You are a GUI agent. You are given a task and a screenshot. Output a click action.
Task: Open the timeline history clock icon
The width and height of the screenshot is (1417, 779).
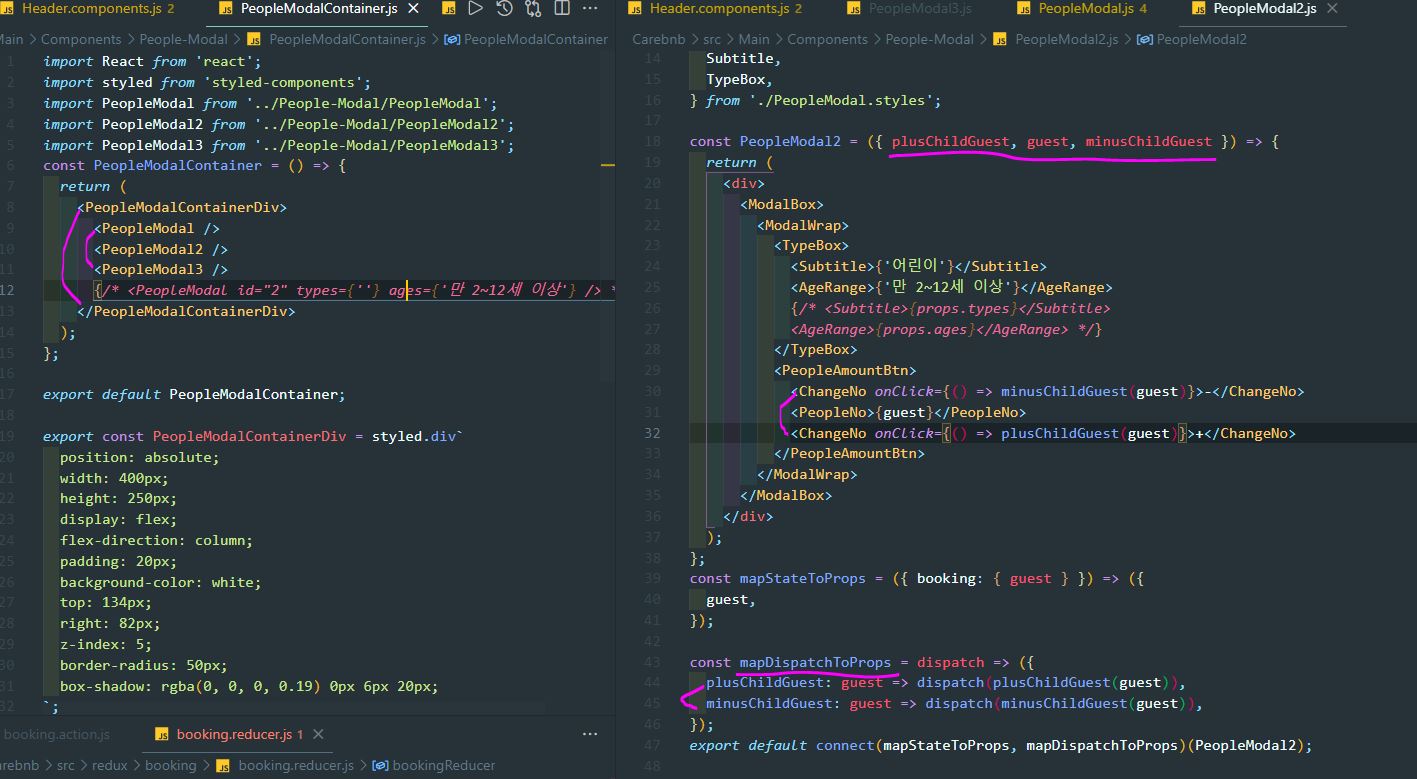(504, 8)
